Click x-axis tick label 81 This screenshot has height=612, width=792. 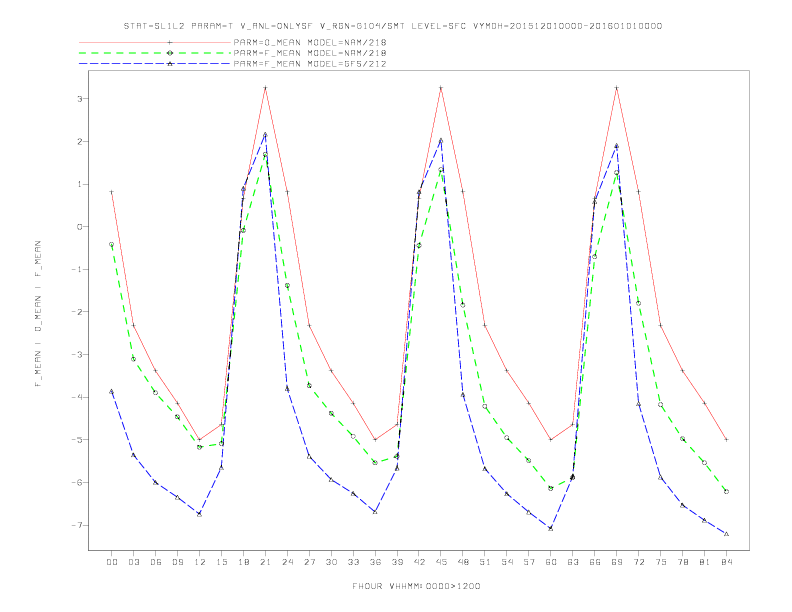click(705, 562)
